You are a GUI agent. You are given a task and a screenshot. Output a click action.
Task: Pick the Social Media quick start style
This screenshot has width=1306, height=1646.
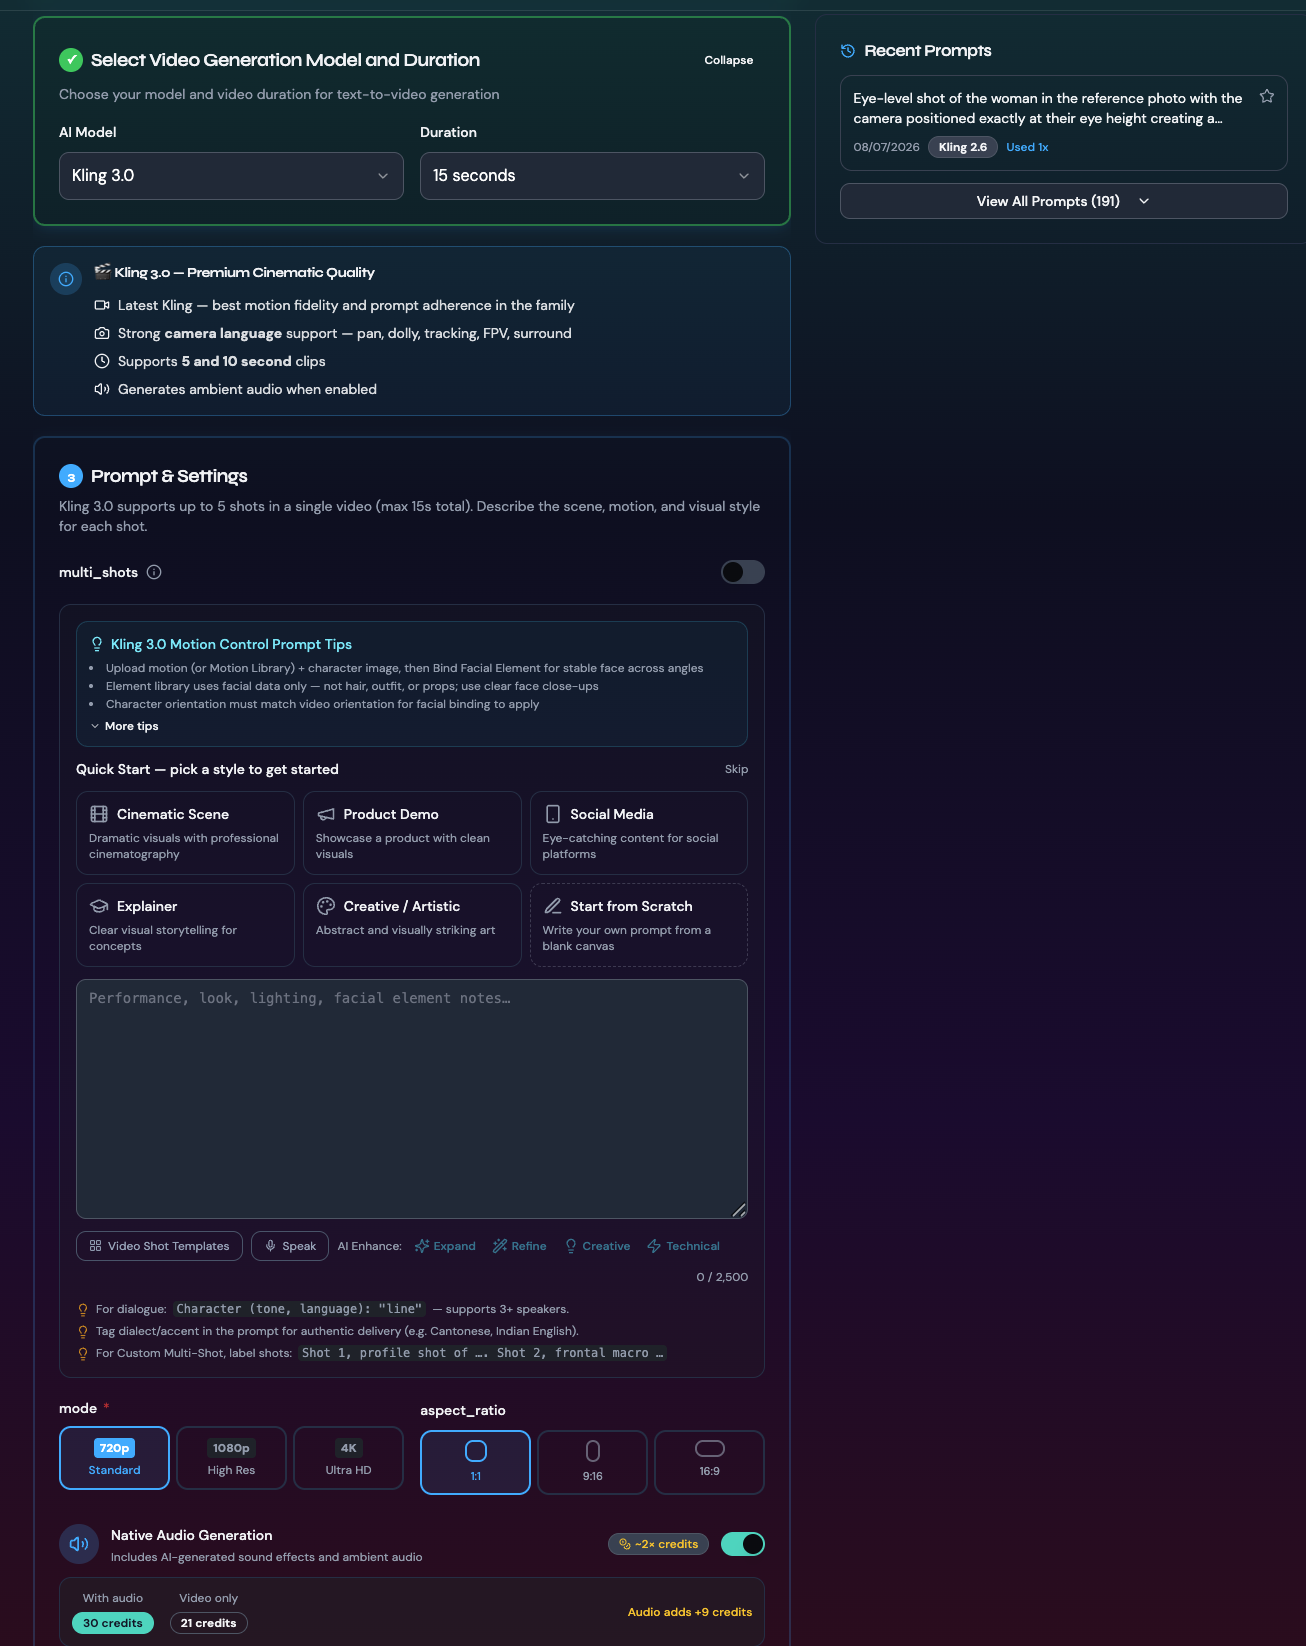[x=639, y=833]
